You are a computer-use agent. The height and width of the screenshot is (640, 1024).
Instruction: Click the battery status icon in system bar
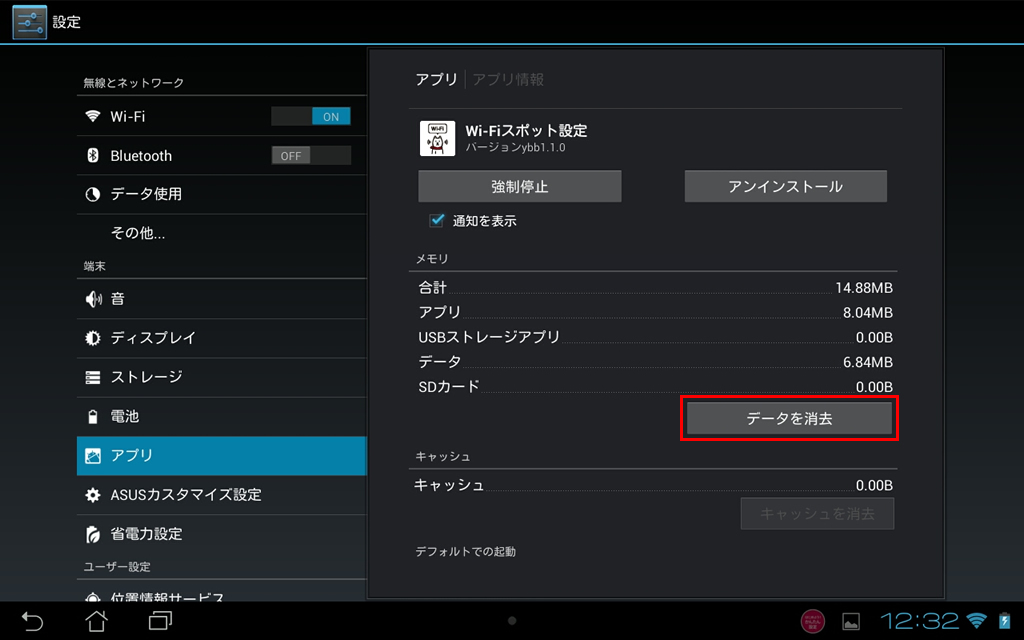[1004, 620]
